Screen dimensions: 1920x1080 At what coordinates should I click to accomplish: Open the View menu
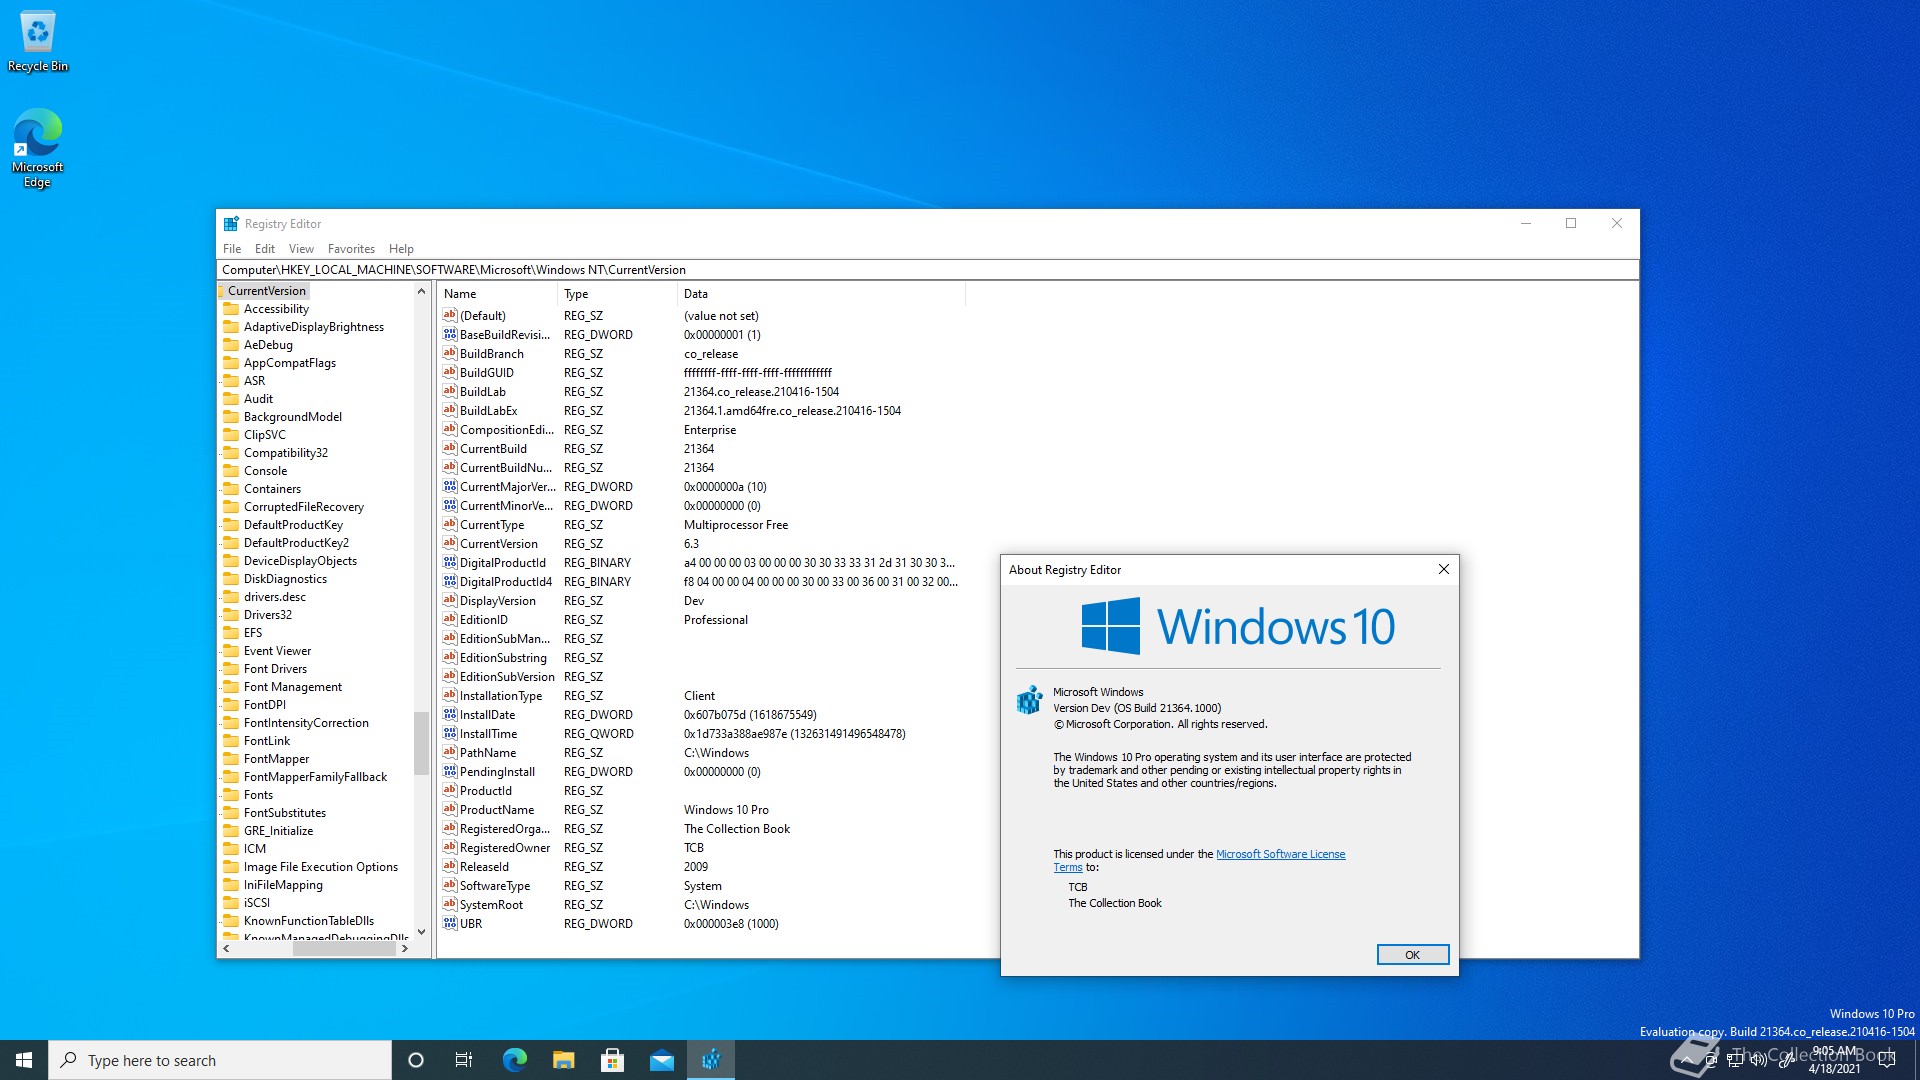[301, 249]
